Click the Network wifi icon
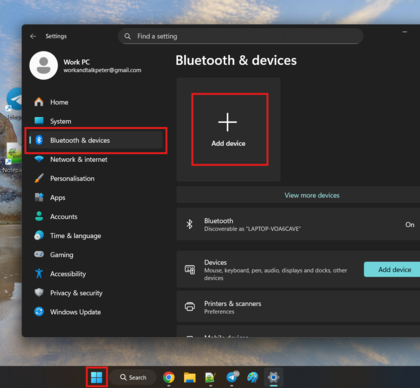Image resolution: width=420 pixels, height=388 pixels. coord(39,159)
